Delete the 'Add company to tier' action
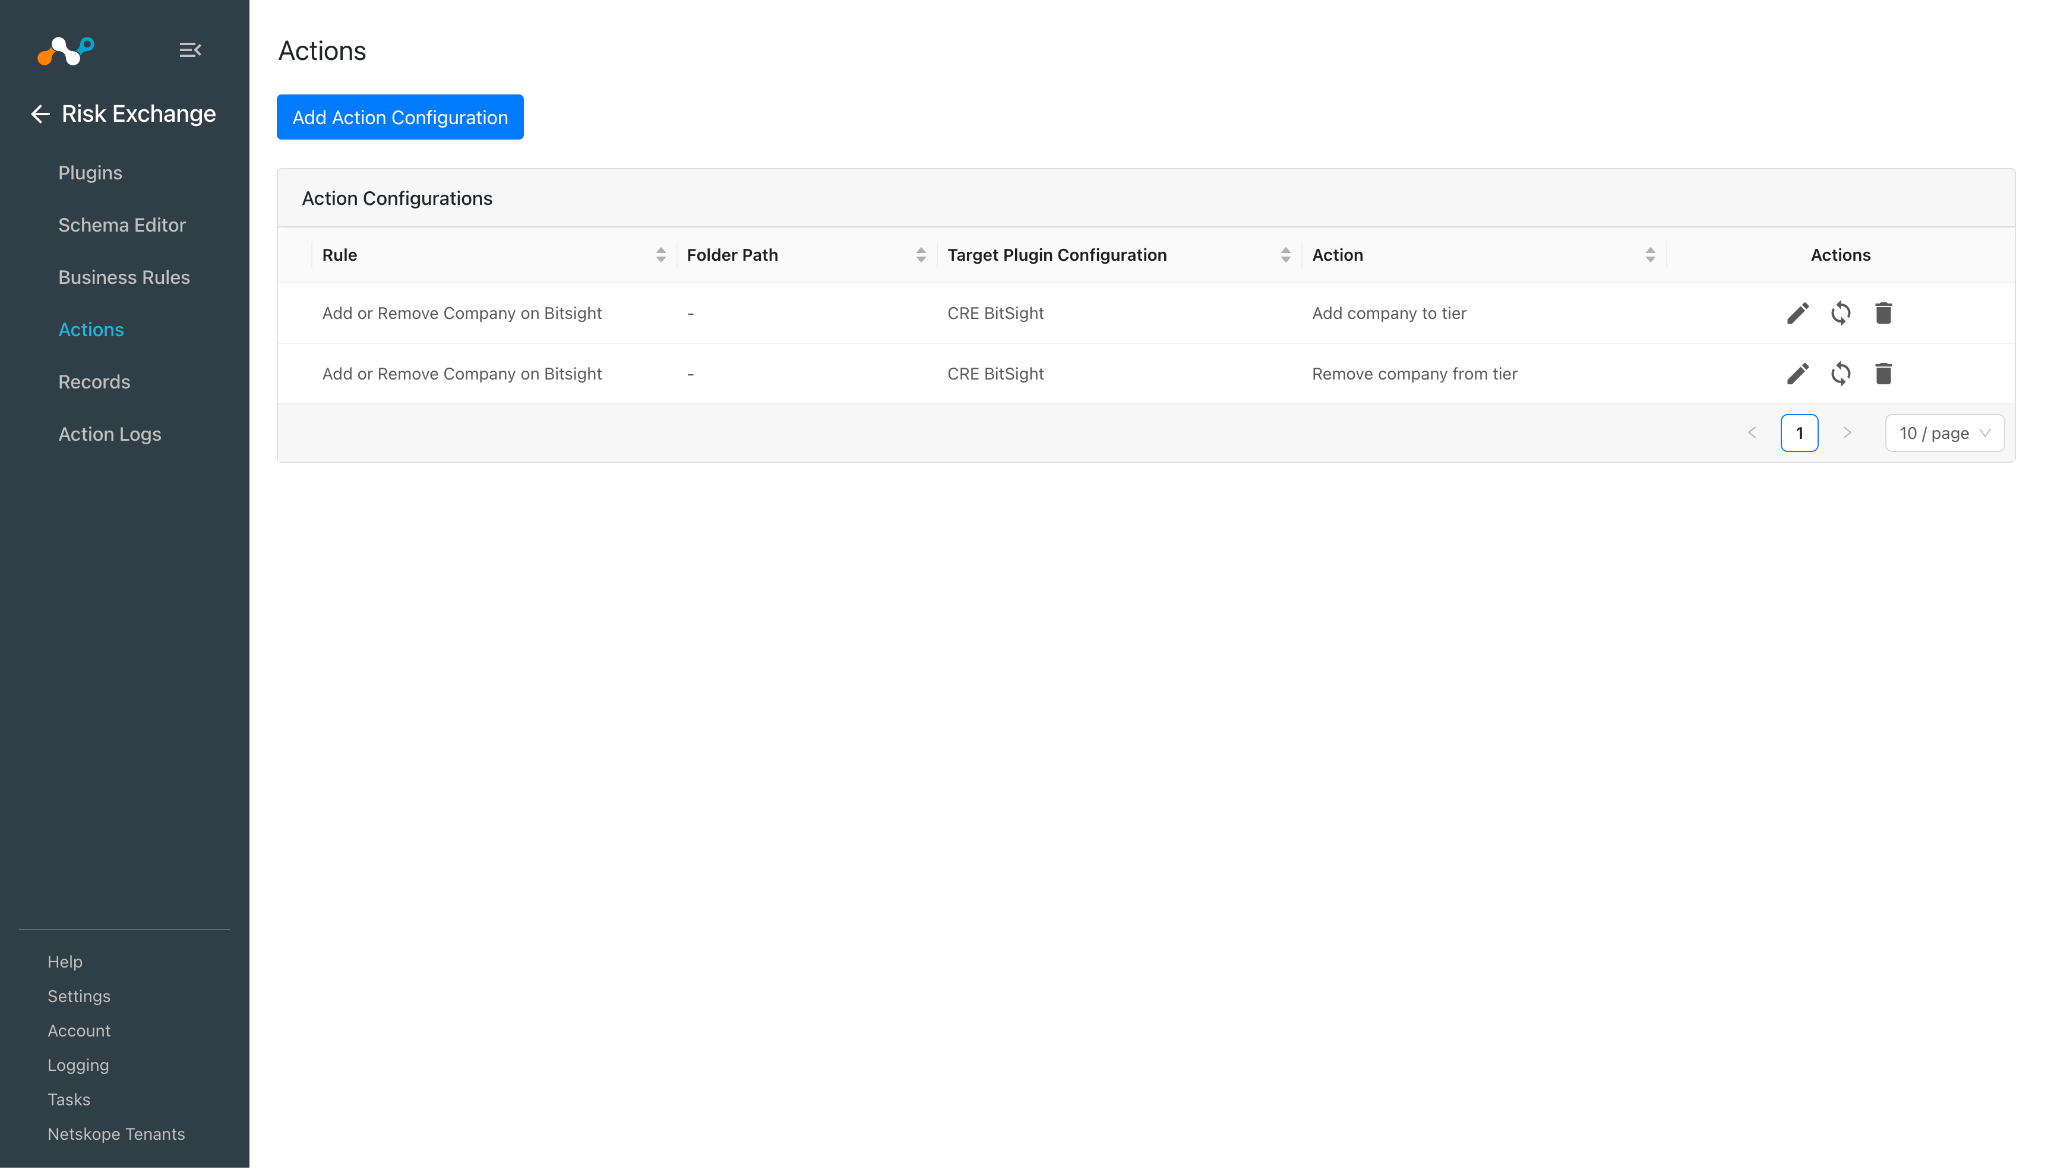Image resolution: width=2048 pixels, height=1168 pixels. coord(1884,313)
